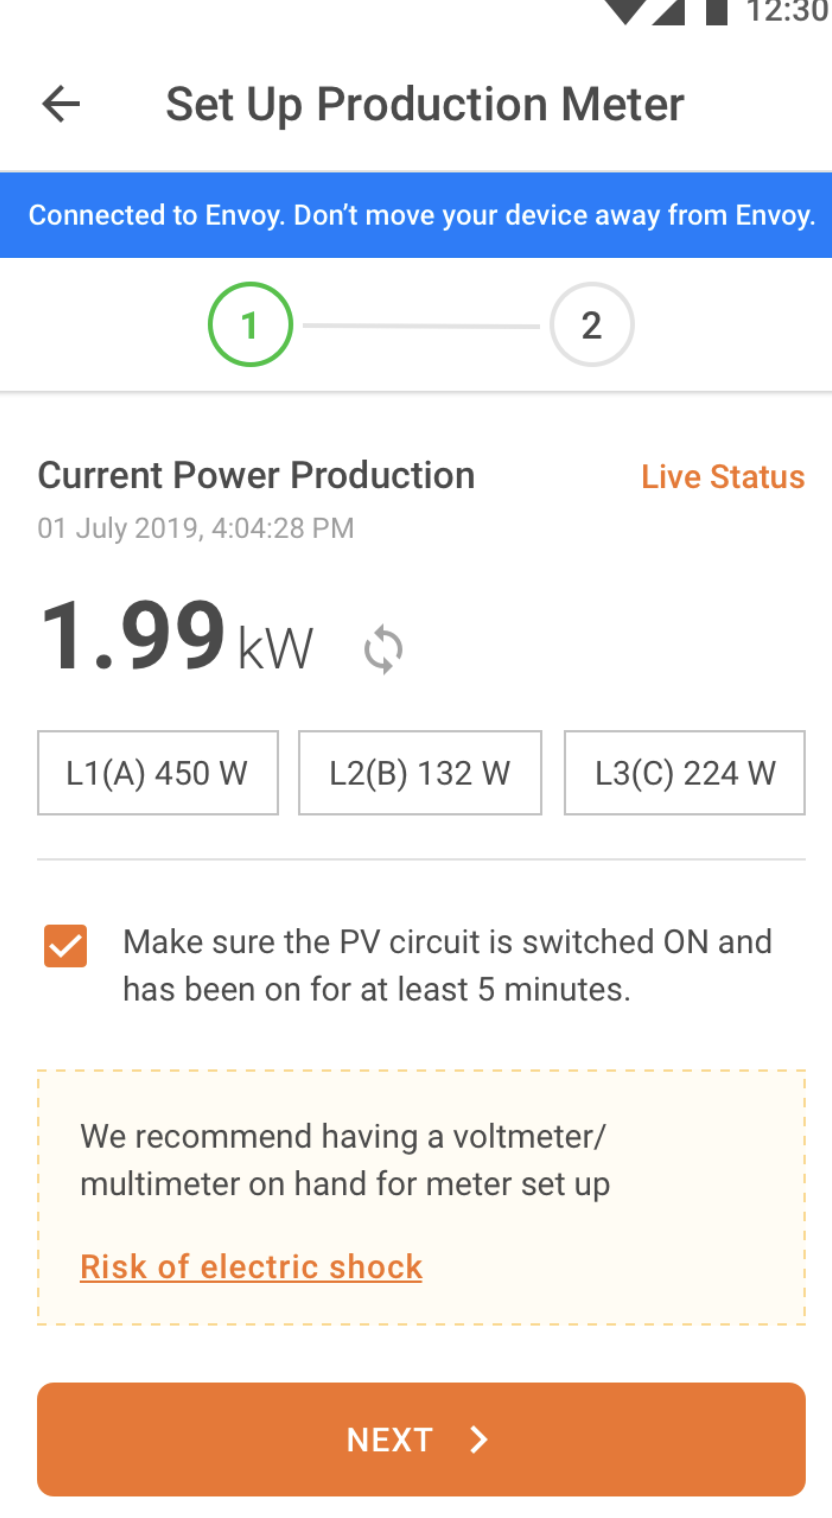
Task: Click the Set Up Production Meter title
Action: coord(425,104)
